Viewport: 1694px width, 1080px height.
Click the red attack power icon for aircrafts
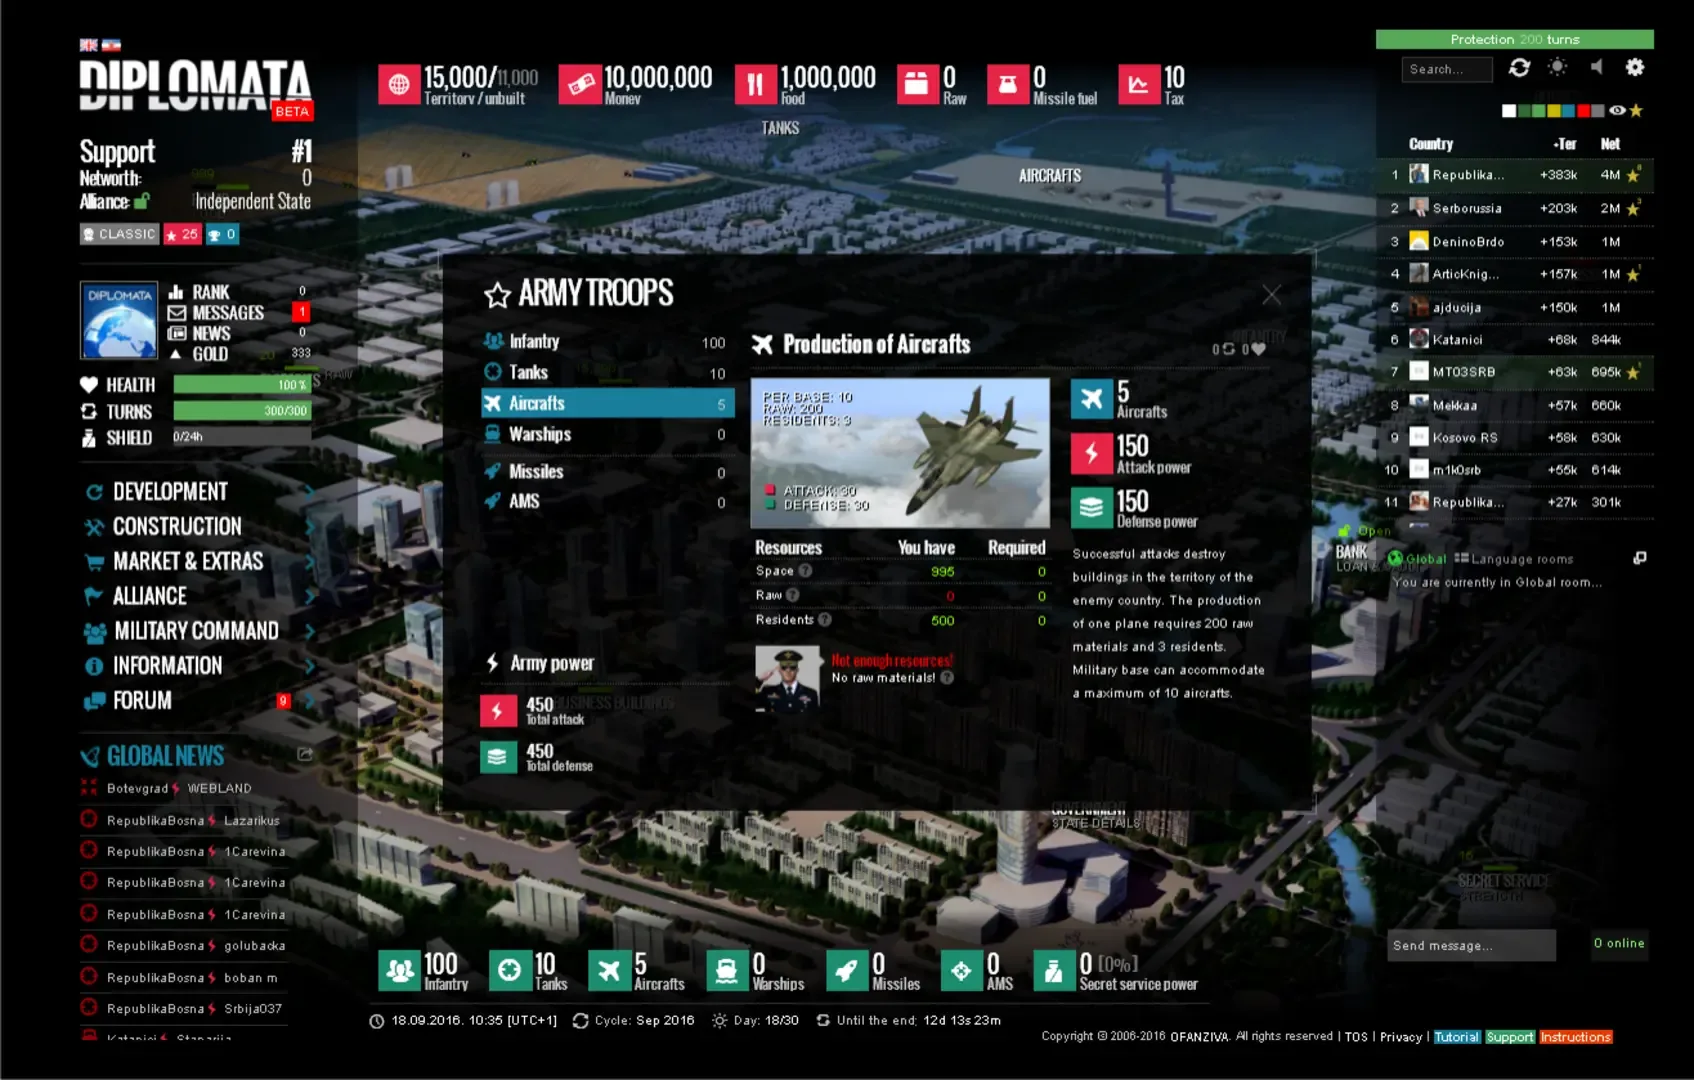(1091, 454)
